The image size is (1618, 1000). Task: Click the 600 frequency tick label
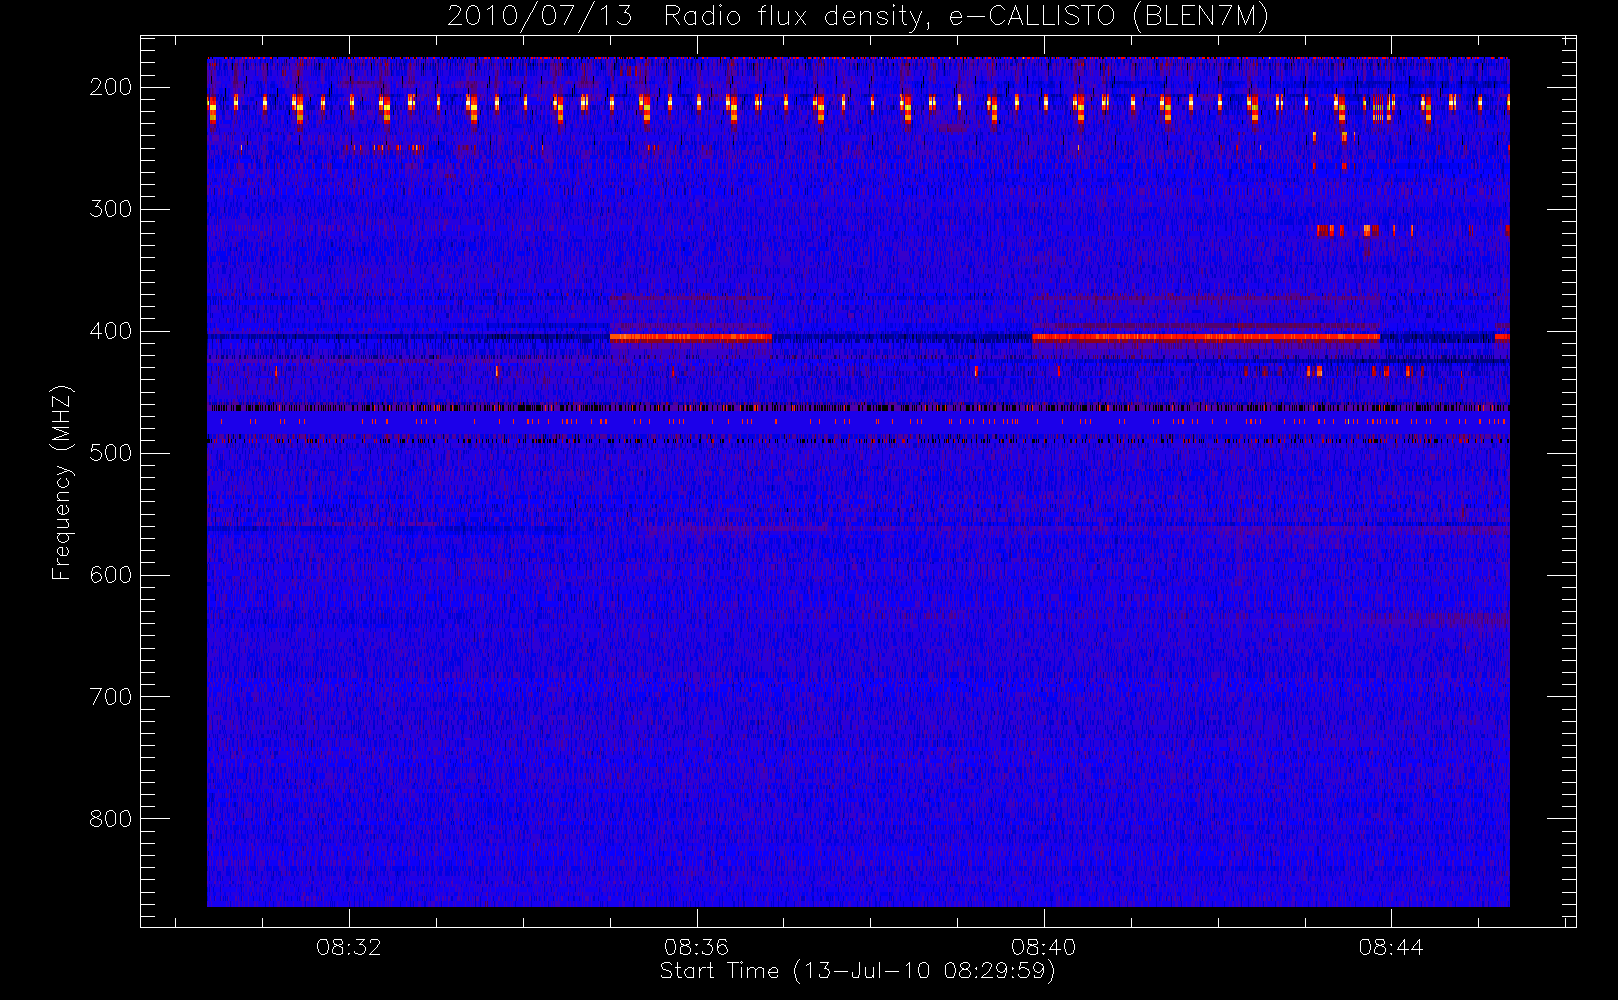coord(111,575)
